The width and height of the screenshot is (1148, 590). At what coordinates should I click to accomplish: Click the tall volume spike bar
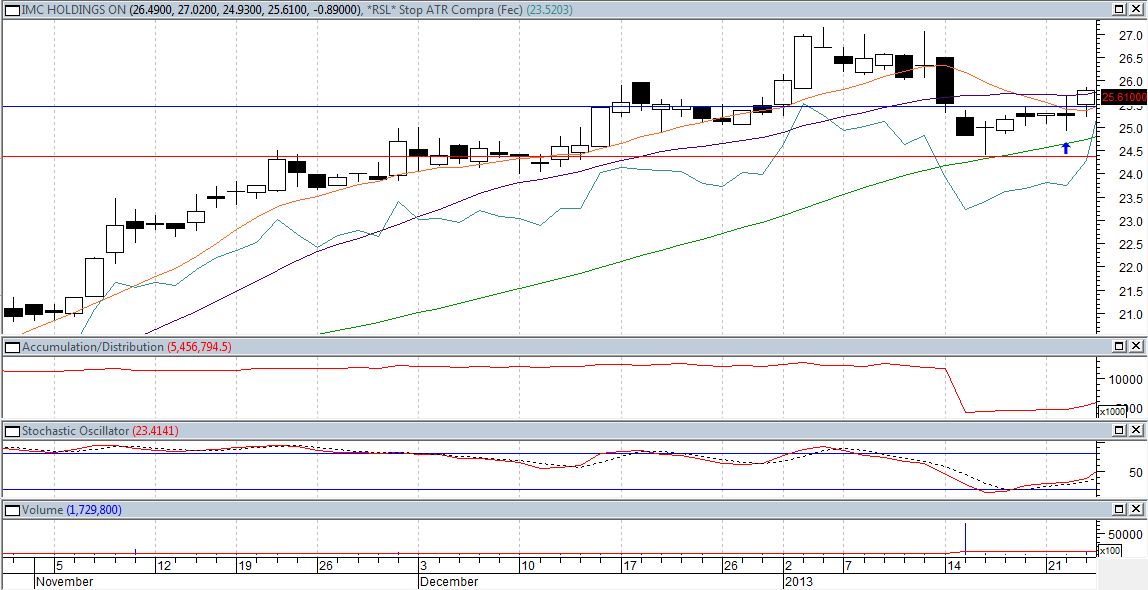[x=966, y=537]
